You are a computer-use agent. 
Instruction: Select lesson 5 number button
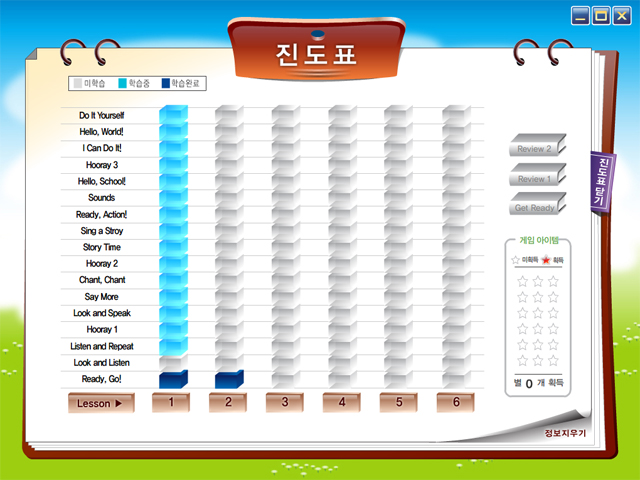(x=399, y=402)
